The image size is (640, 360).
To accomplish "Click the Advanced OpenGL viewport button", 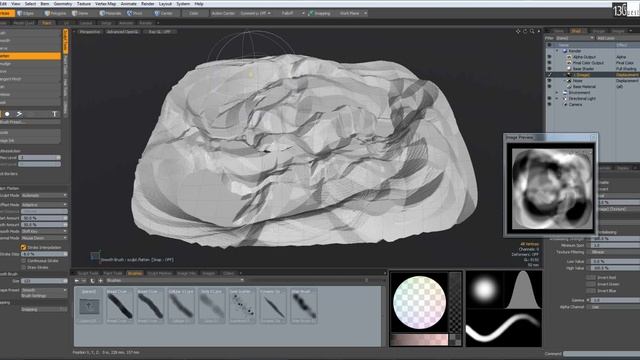I will click(x=122, y=31).
